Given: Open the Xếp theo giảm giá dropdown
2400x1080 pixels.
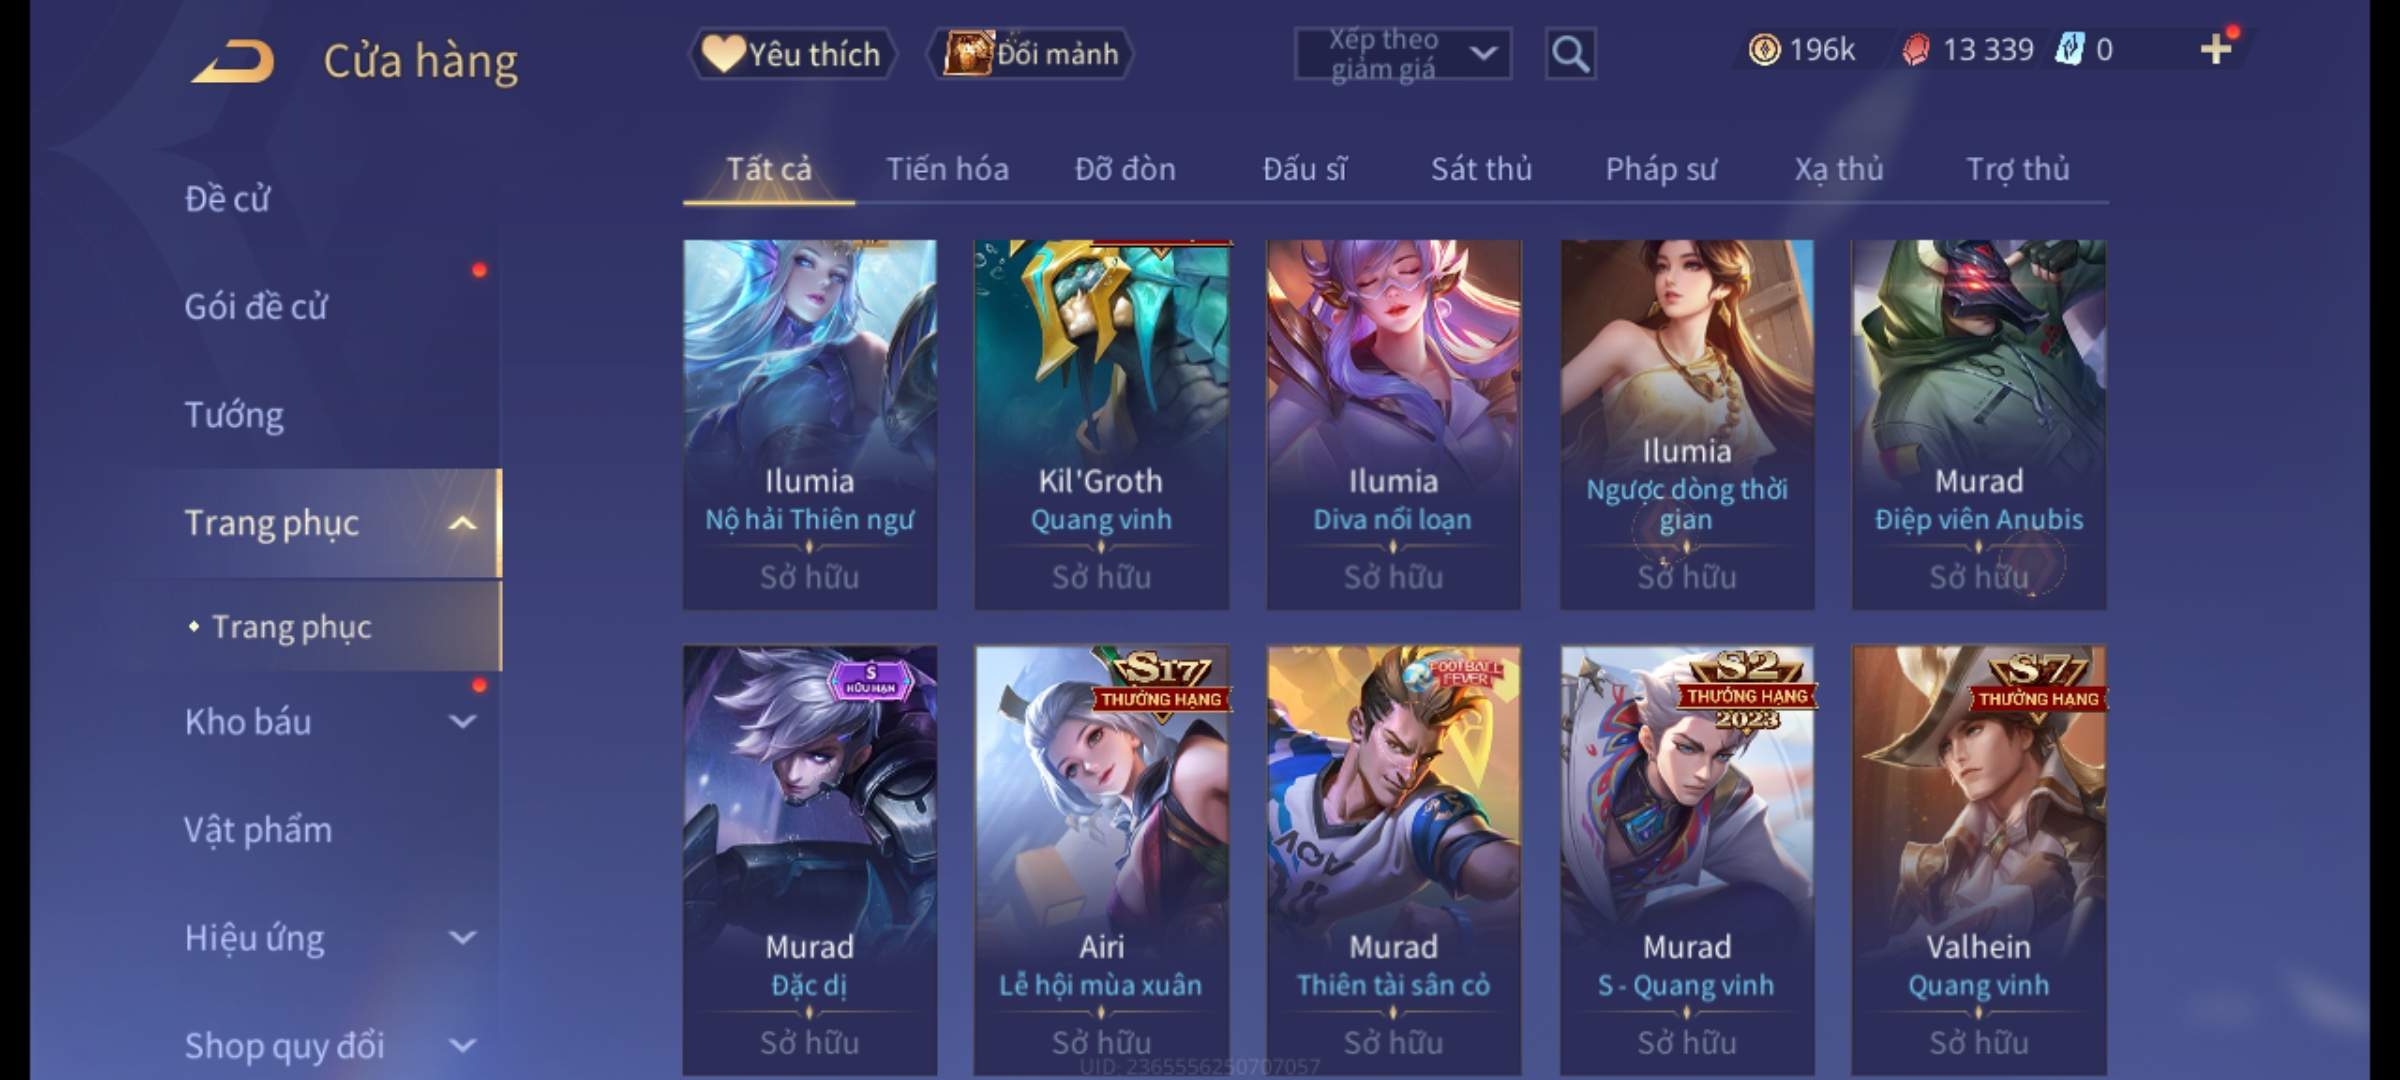Looking at the screenshot, I should pos(1402,54).
